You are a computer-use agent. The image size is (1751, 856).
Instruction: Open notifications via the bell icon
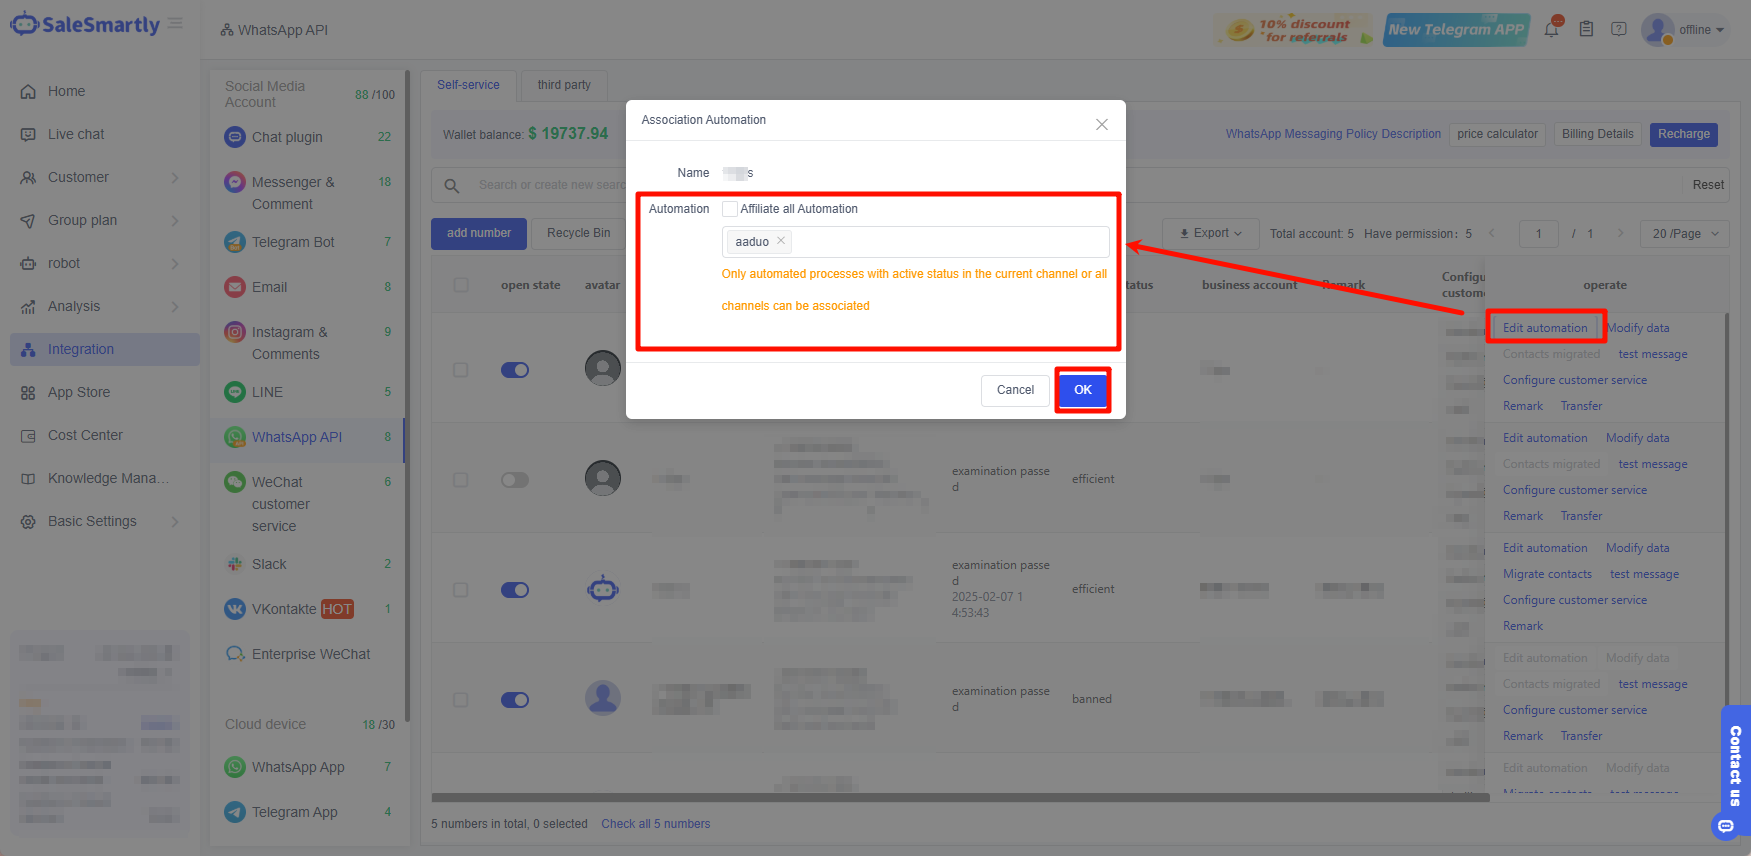(1552, 29)
